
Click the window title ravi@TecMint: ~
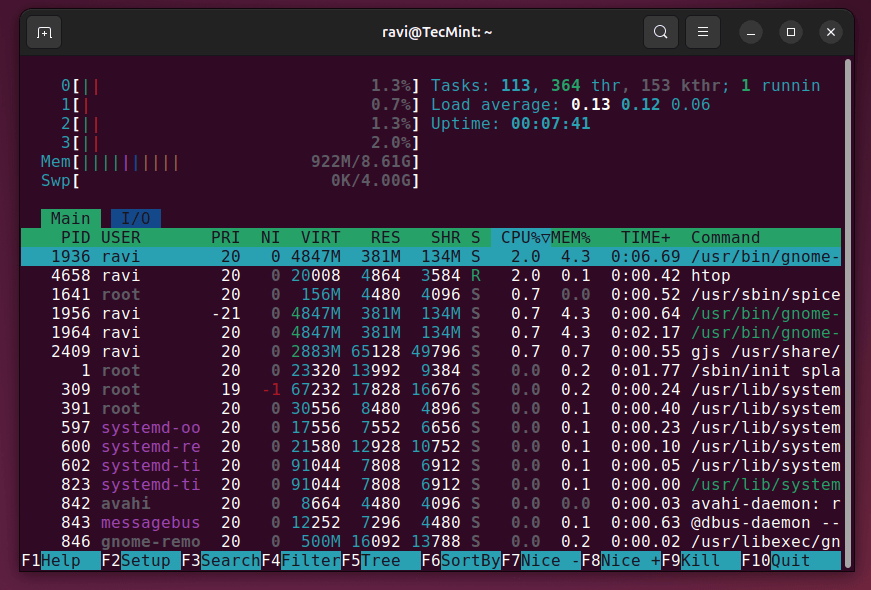[437, 32]
